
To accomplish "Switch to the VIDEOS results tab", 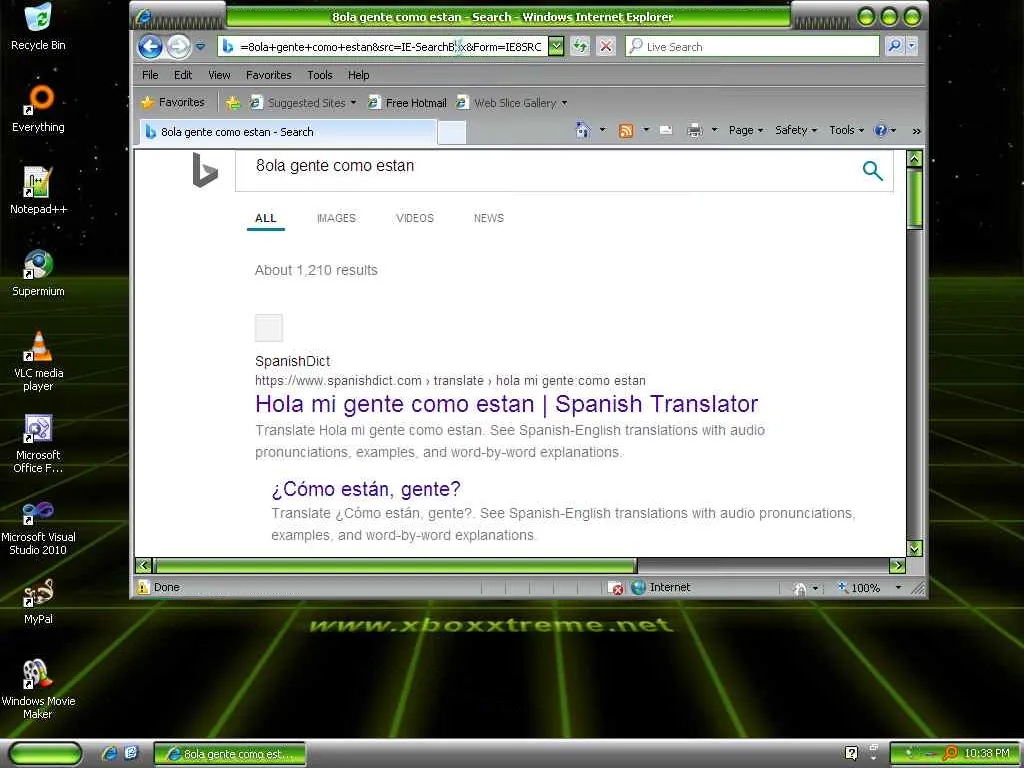I will tap(415, 218).
